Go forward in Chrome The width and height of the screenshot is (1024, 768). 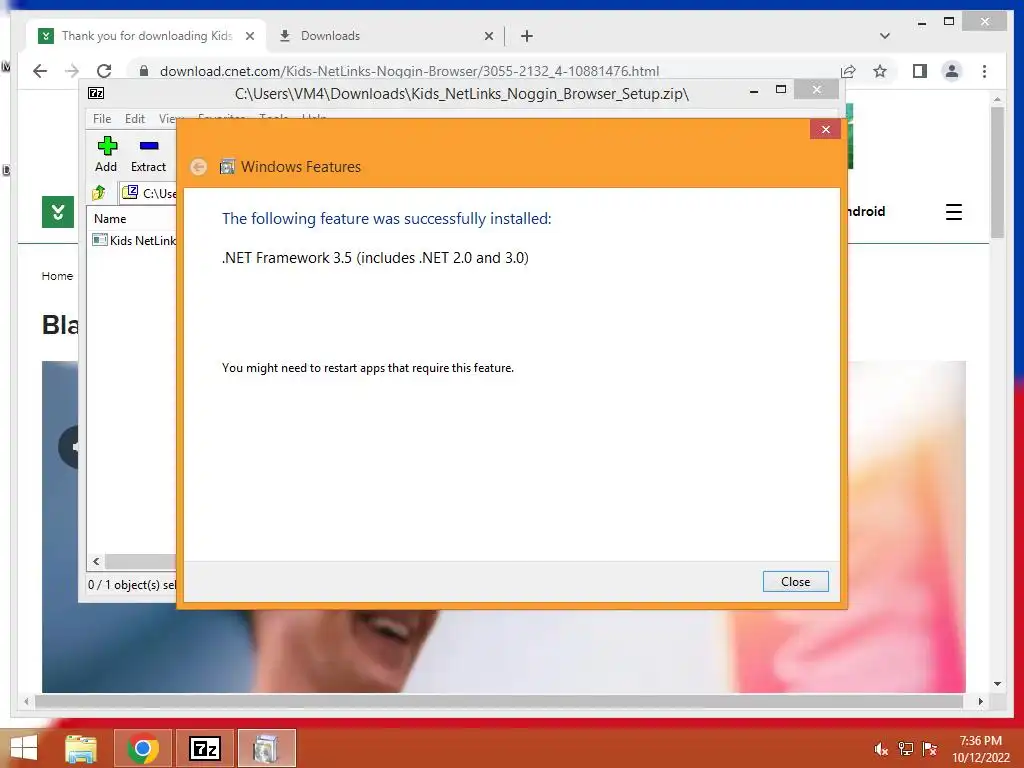tap(72, 71)
